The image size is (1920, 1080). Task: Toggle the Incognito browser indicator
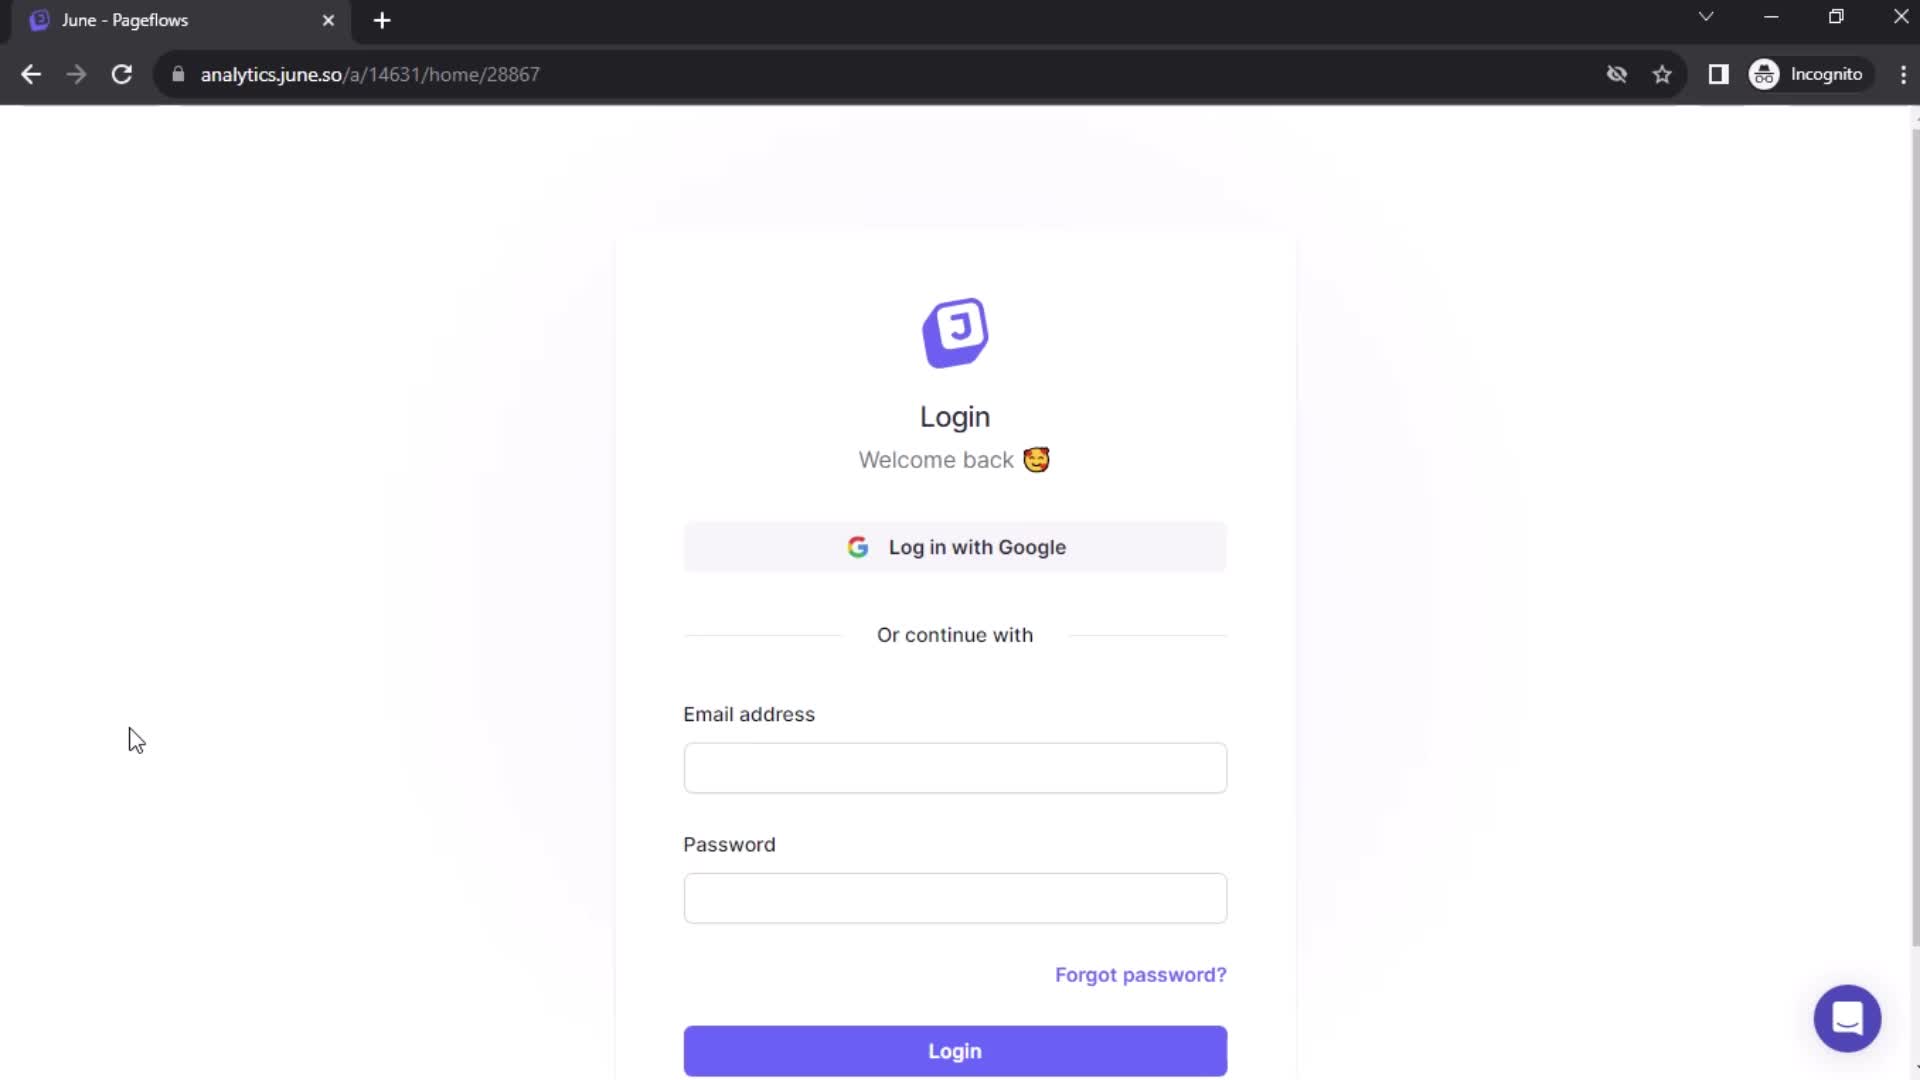[1808, 74]
